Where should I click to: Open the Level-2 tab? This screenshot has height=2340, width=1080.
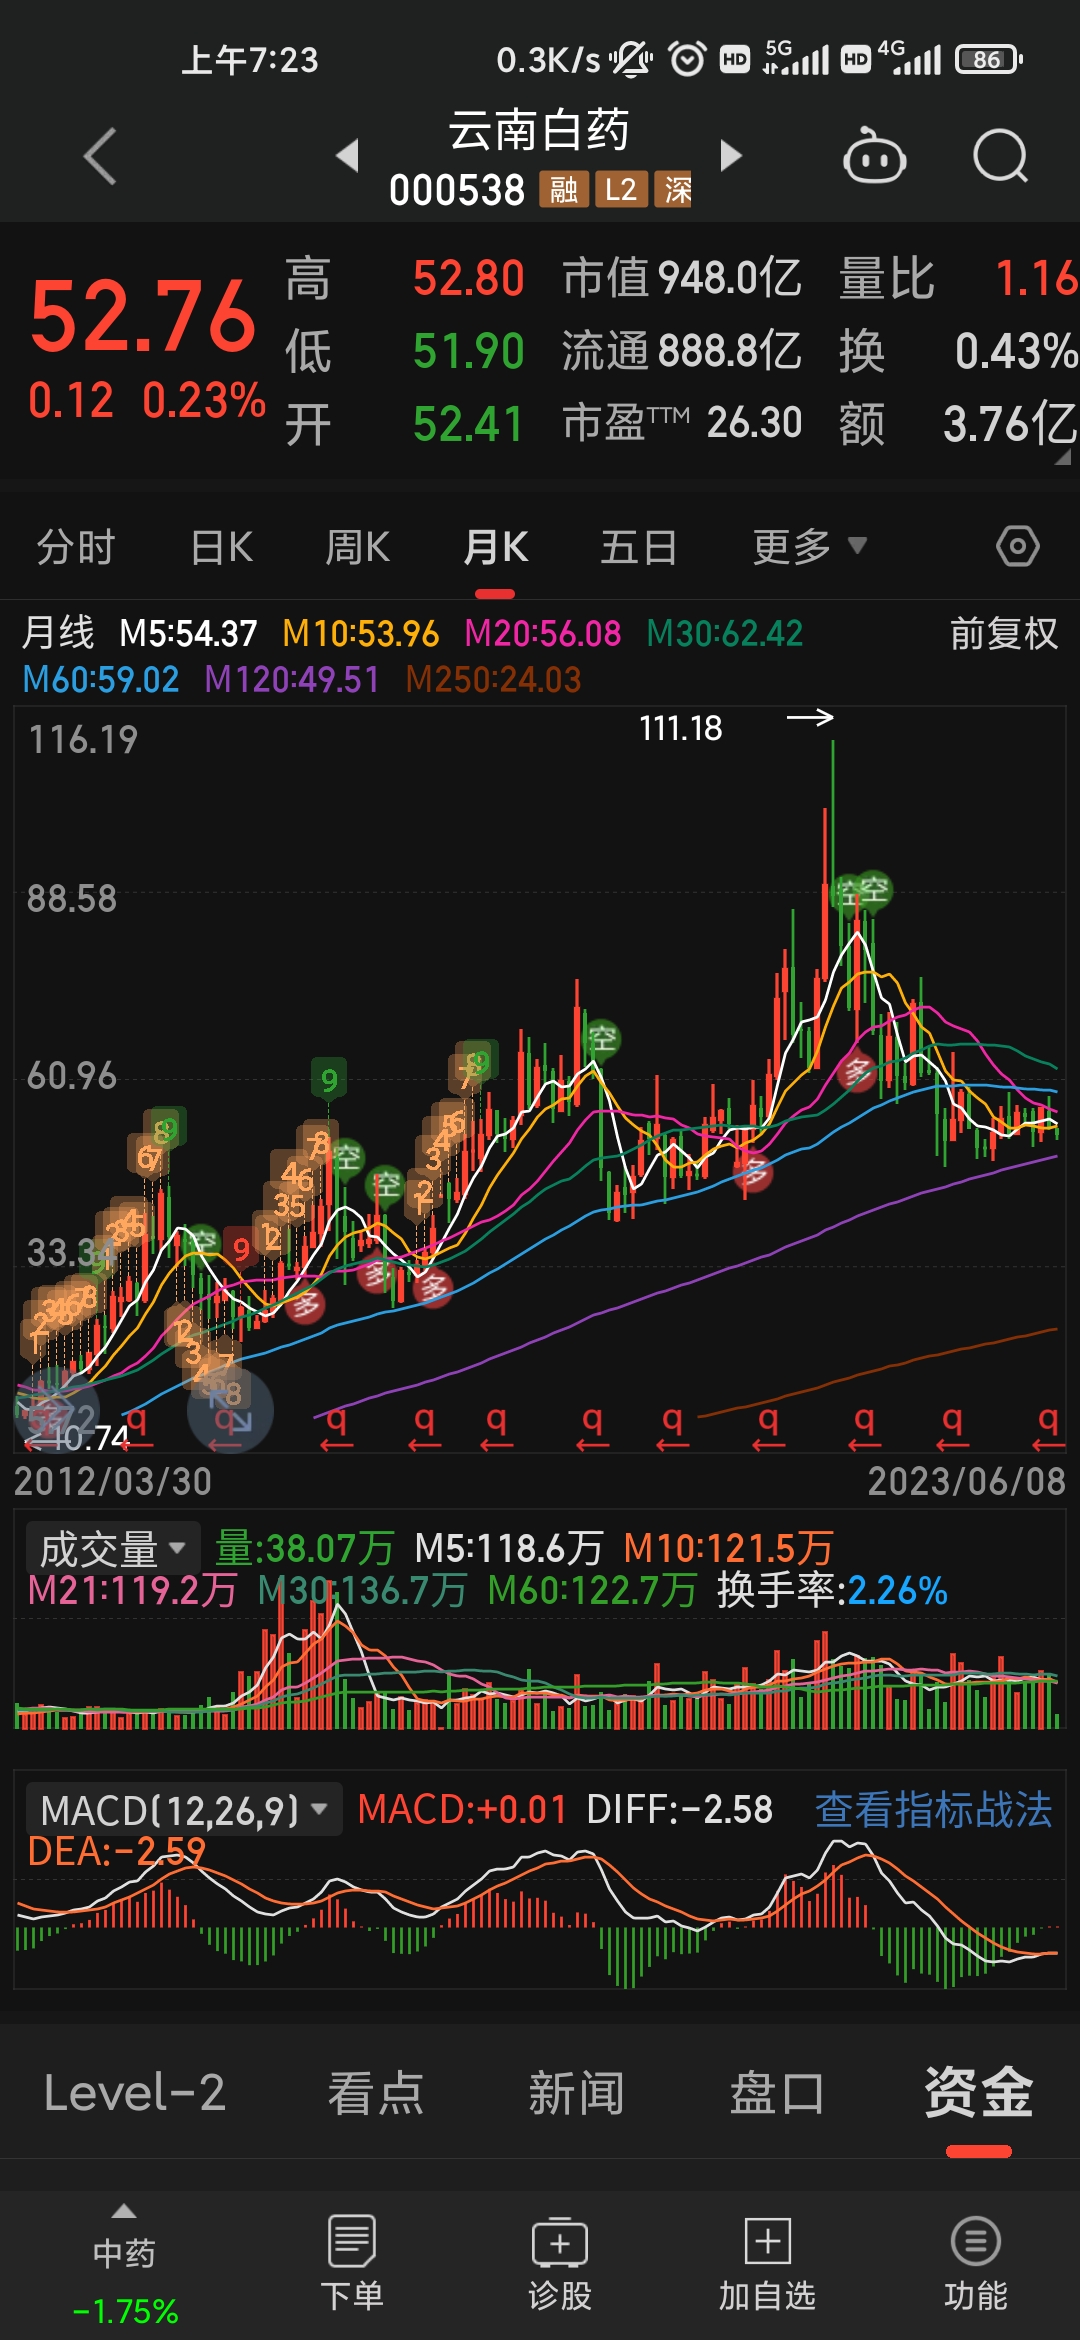135,2092
